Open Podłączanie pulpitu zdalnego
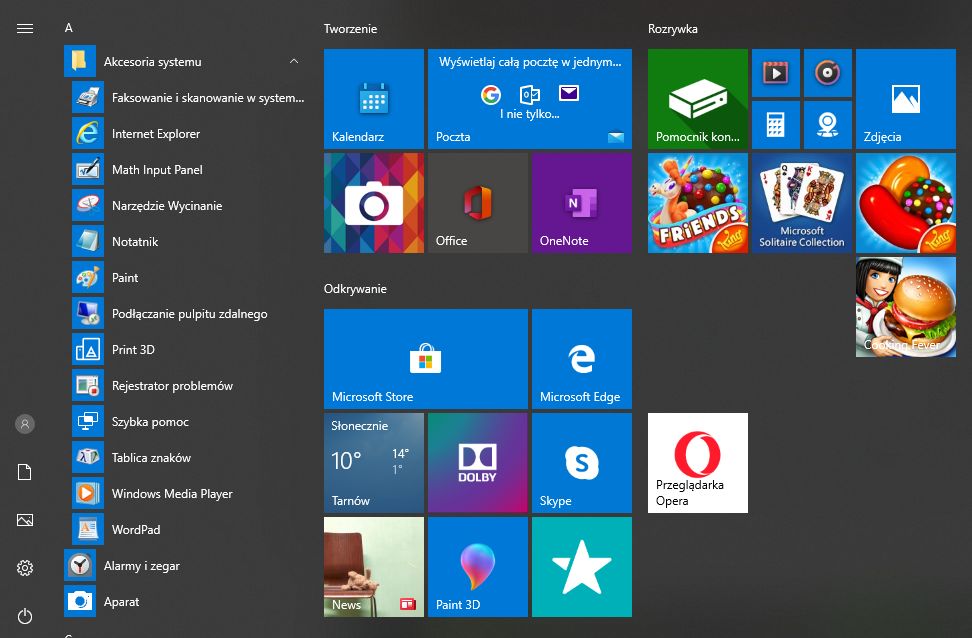The image size is (972, 638). click(x=188, y=313)
